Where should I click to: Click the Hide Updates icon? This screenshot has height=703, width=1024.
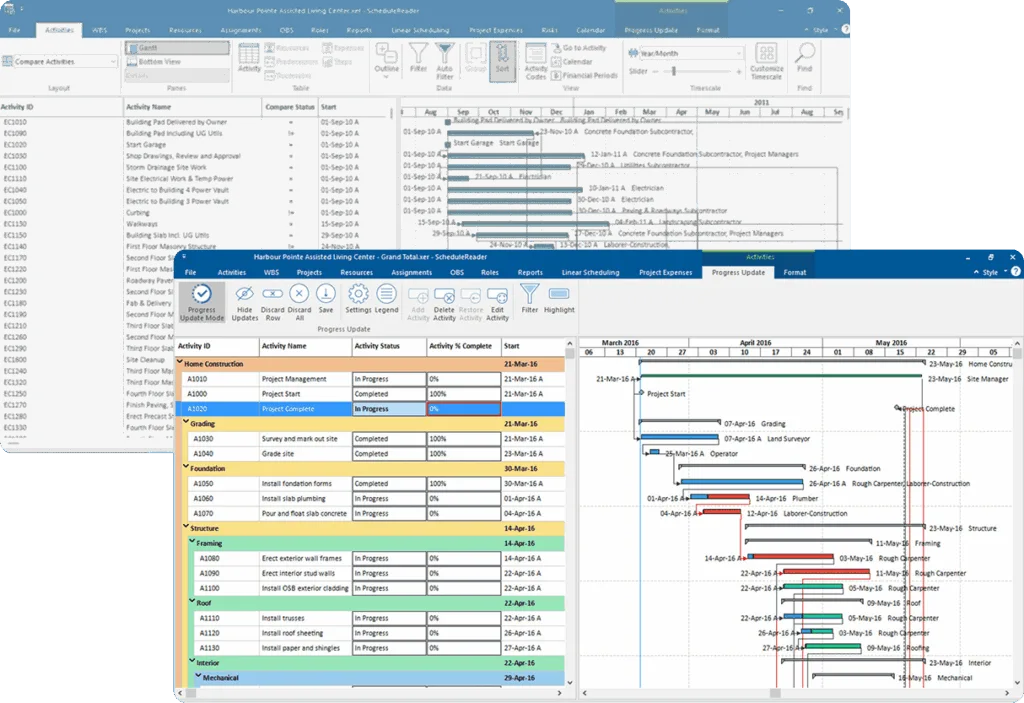tap(245, 302)
